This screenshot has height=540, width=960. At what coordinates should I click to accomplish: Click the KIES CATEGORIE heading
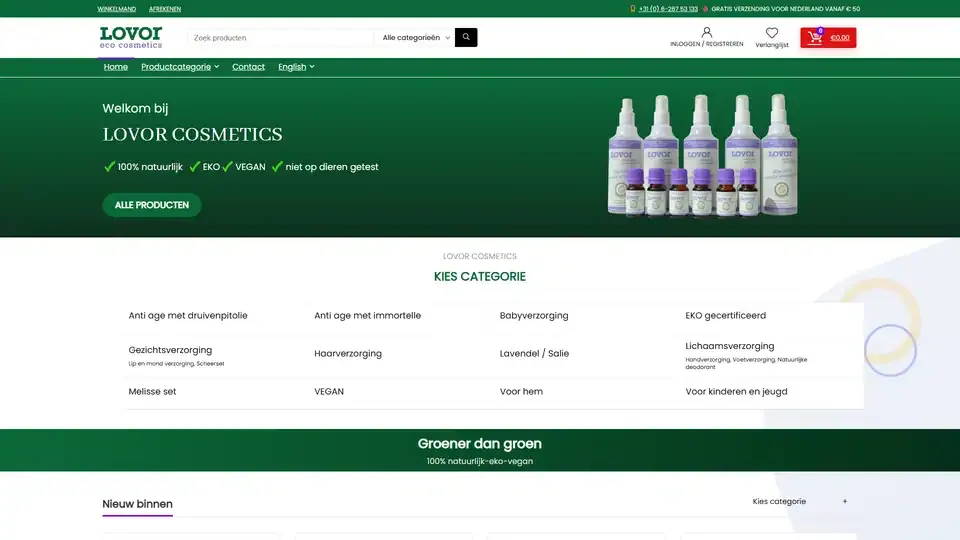[479, 276]
